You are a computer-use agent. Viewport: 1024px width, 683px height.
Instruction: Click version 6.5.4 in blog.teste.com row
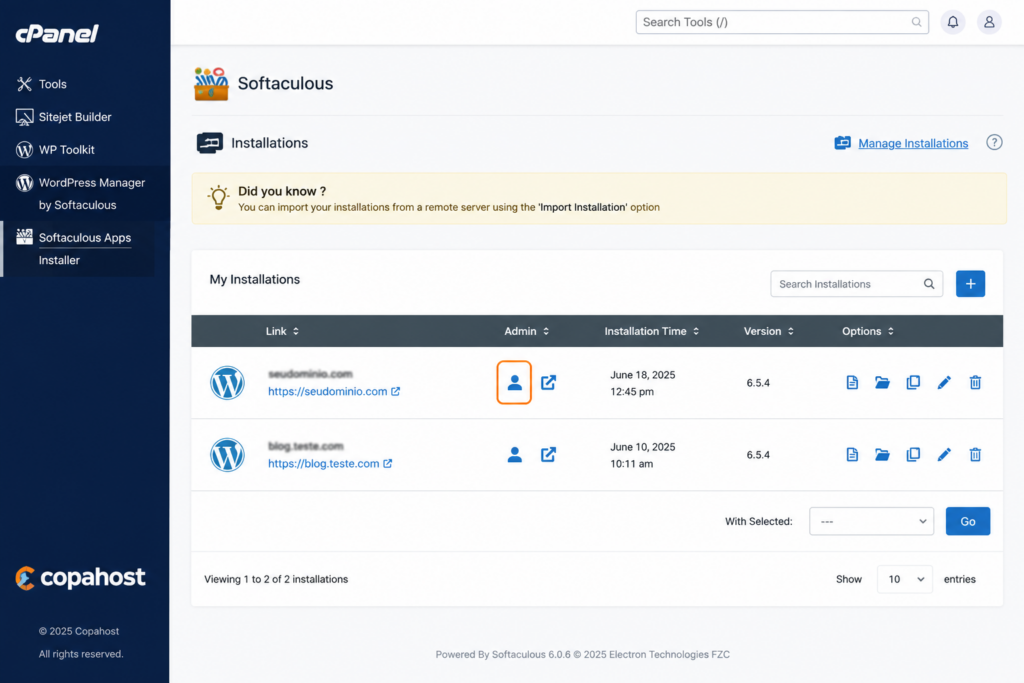[758, 454]
